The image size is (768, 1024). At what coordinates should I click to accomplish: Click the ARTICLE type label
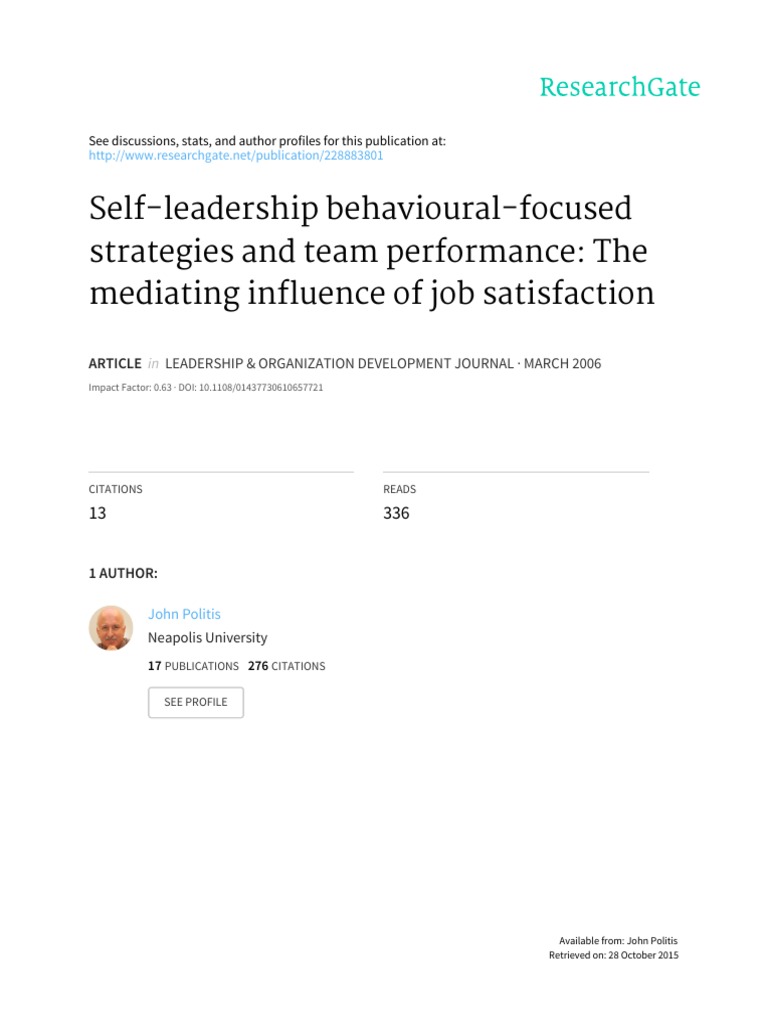114,364
